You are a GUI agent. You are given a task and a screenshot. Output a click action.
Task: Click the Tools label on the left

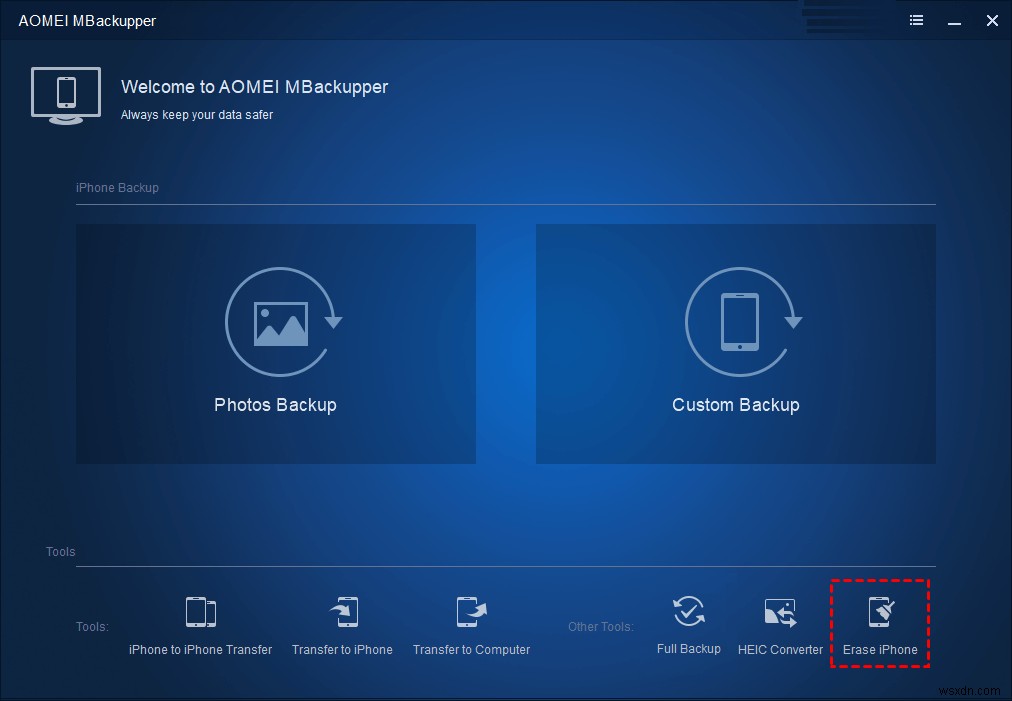coord(91,626)
